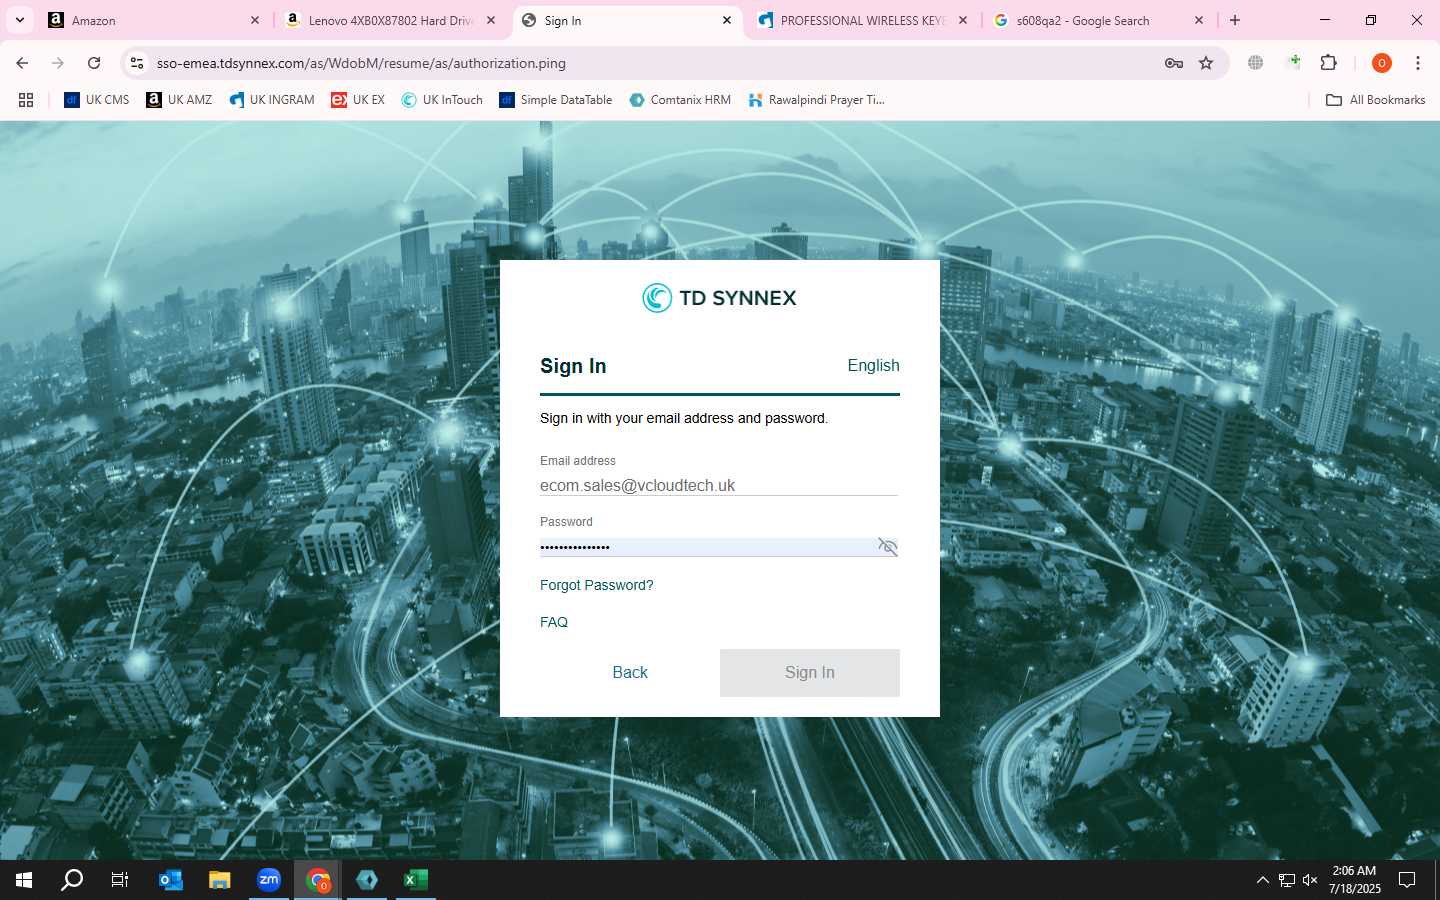The image size is (1440, 900).
Task: Open Excel from the taskbar
Action: [416, 880]
